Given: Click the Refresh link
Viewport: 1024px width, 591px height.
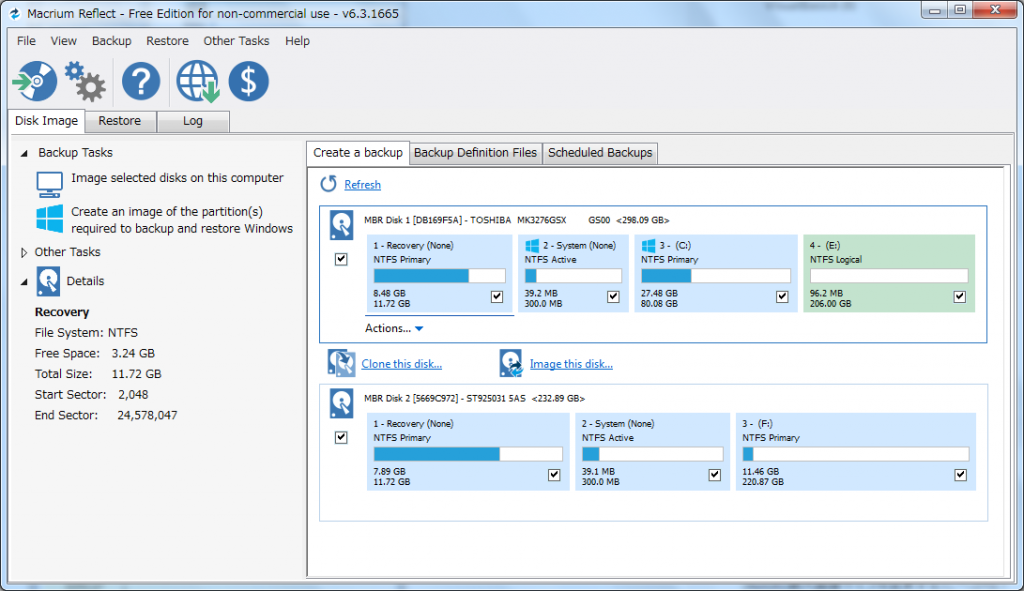Looking at the screenshot, I should (362, 185).
